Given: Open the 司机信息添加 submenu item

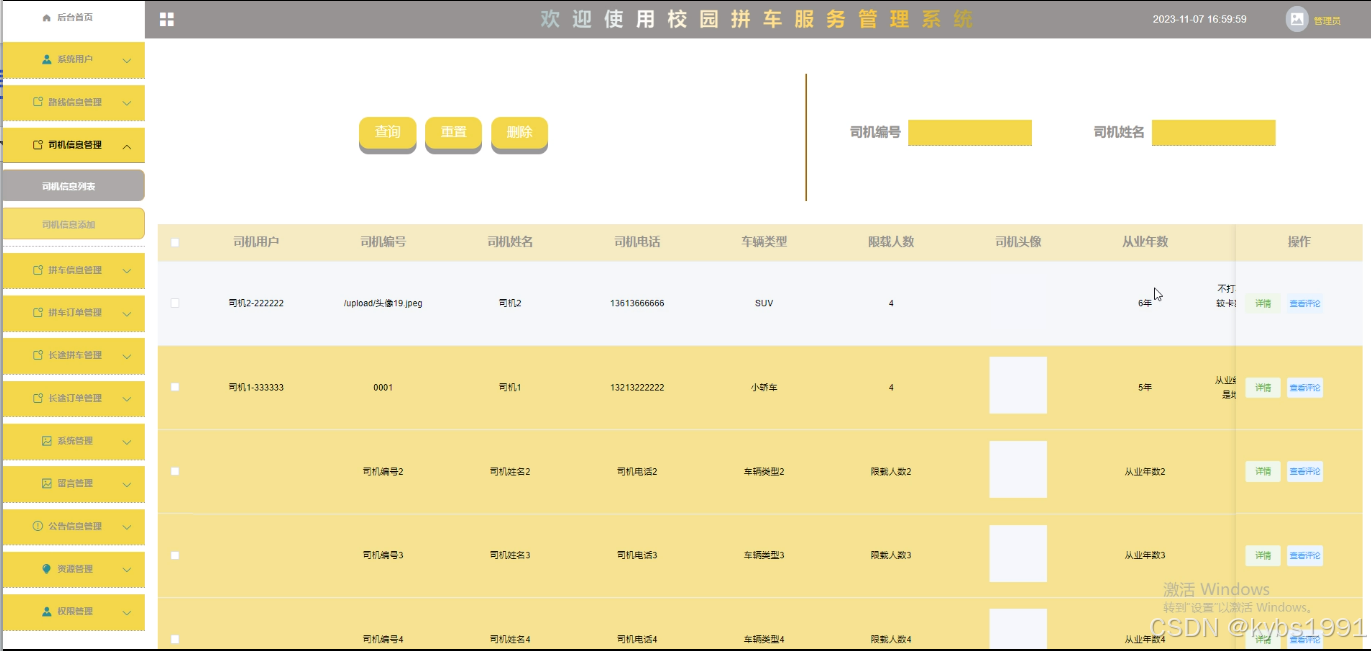Looking at the screenshot, I should pos(72,224).
